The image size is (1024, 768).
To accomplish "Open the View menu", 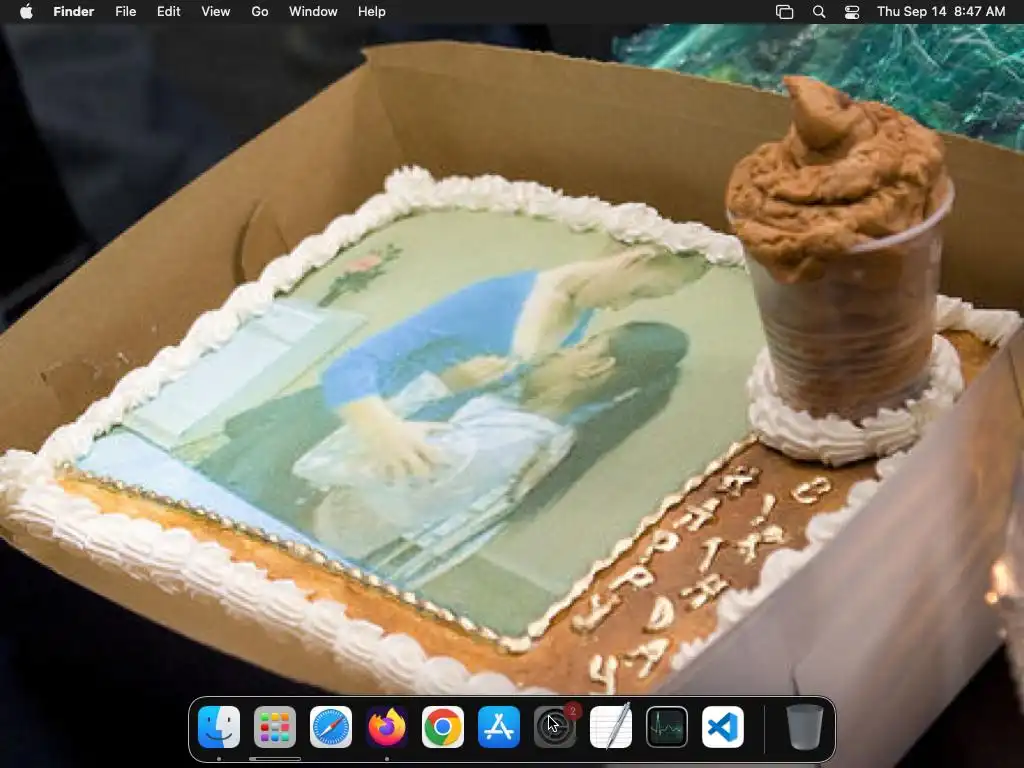I will 216,12.
